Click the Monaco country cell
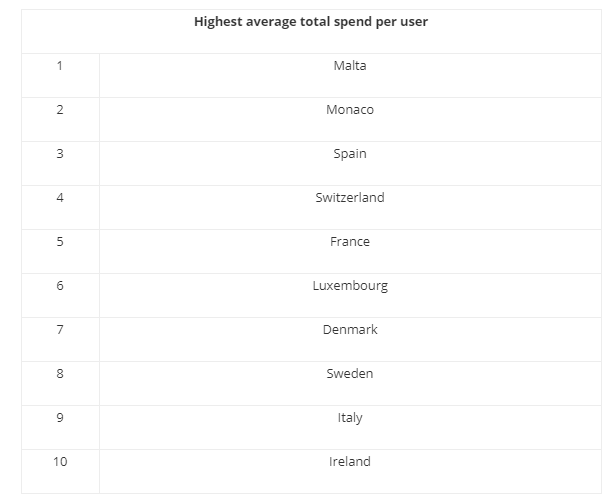Screen dimensions: 616x504 [350, 110]
